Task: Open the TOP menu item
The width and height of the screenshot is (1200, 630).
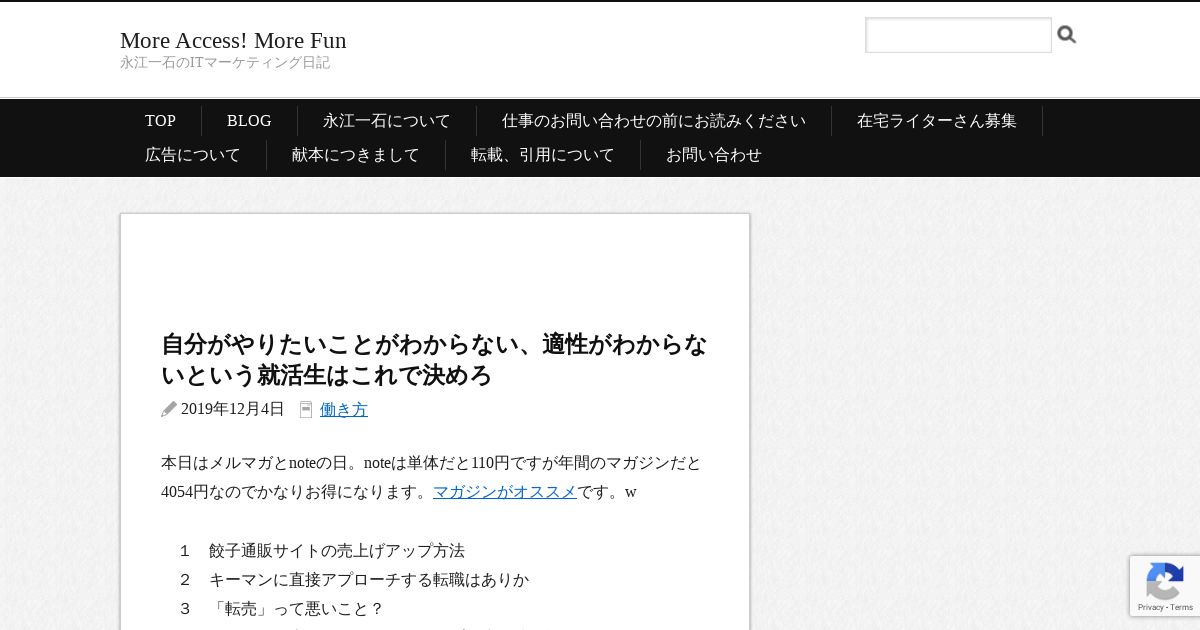Action: click(160, 121)
